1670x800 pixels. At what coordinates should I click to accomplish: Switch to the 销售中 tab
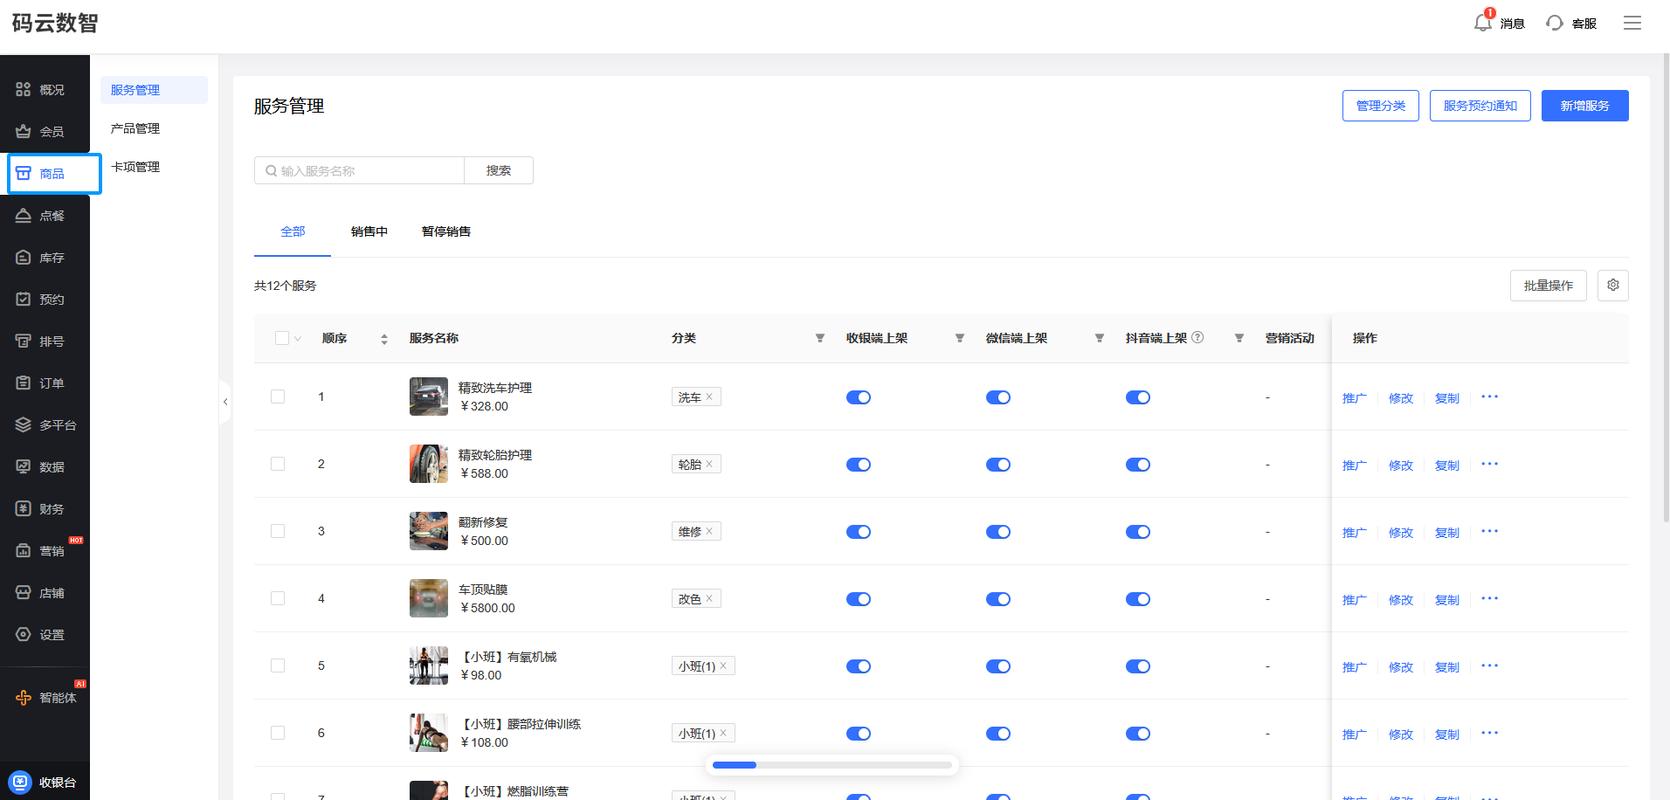point(369,232)
